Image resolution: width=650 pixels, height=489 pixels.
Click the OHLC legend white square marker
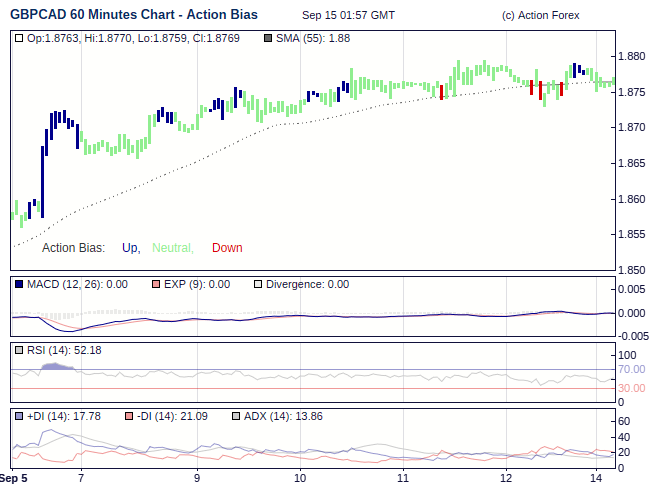point(20,38)
